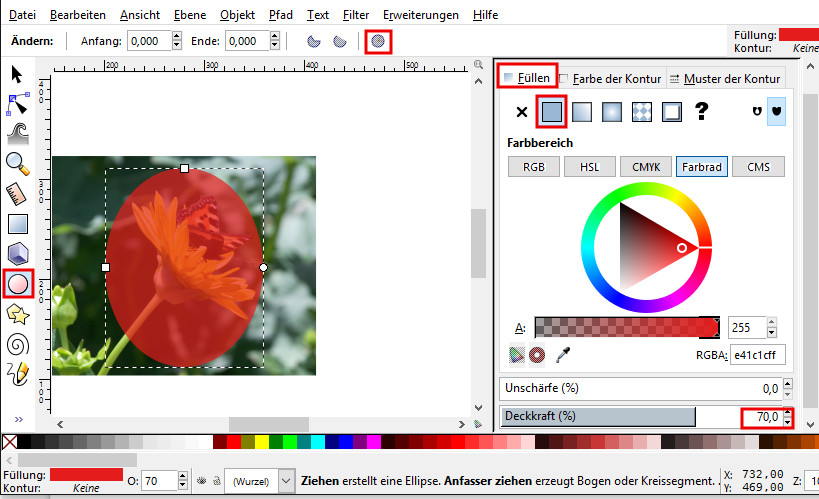Select RGB color mode
819x499 pixels.
click(534, 167)
